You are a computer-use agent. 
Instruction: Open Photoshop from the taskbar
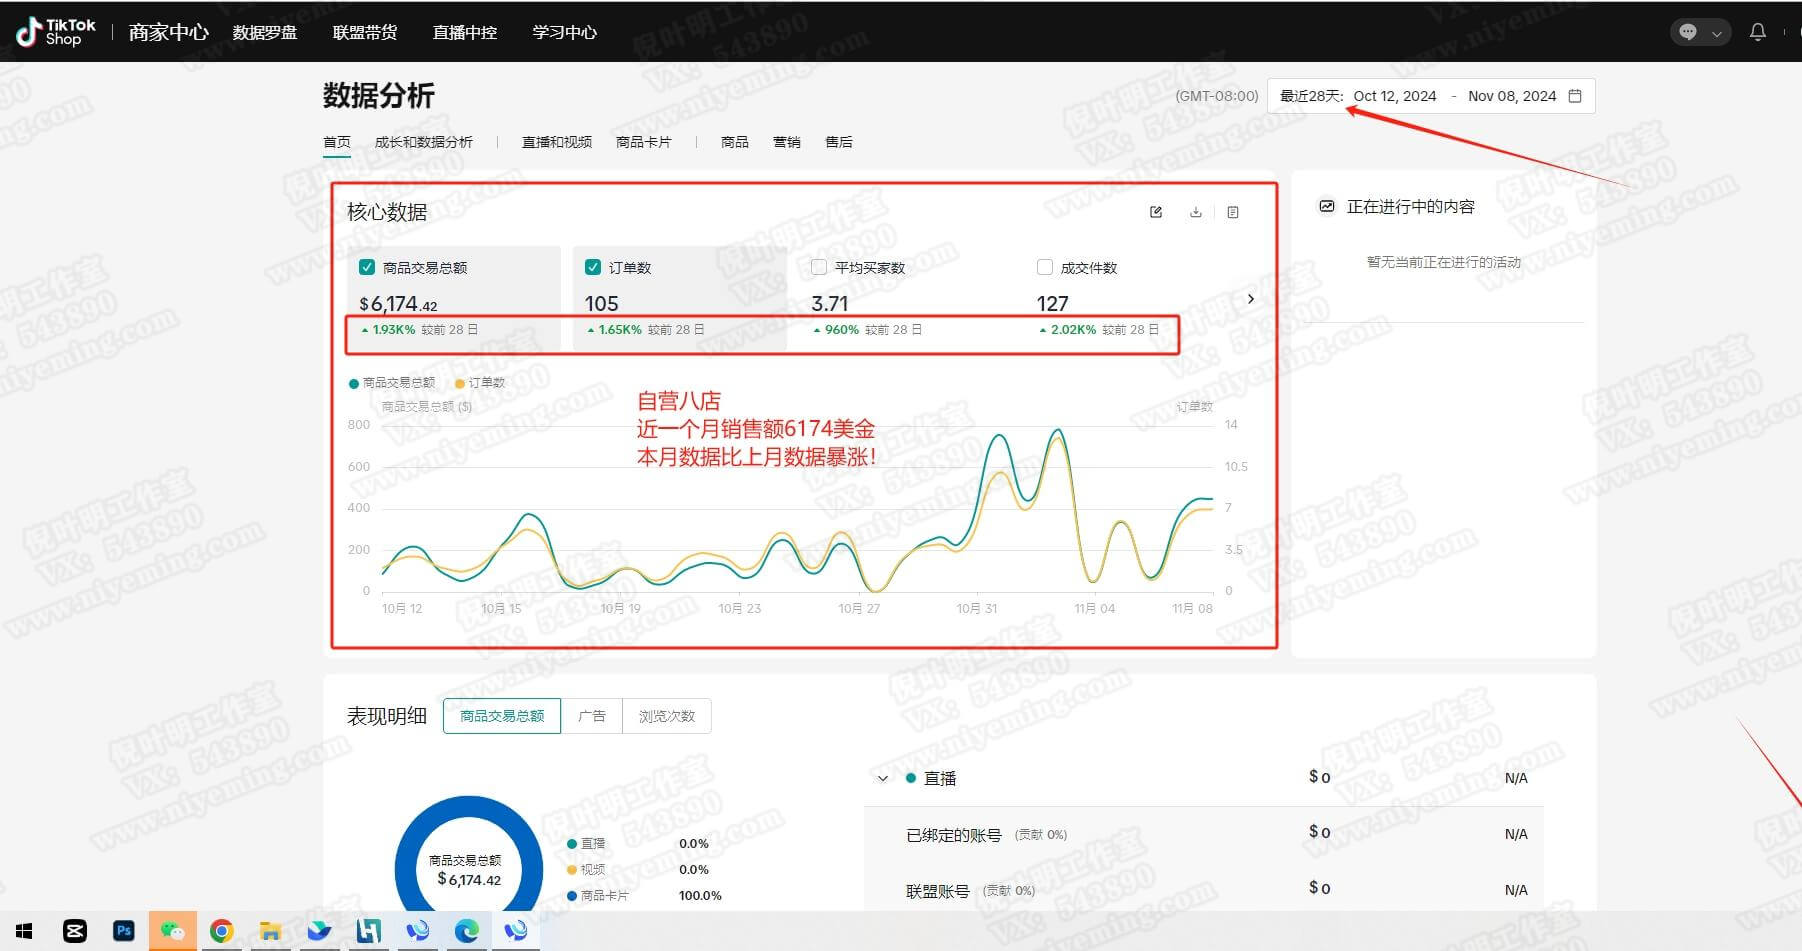124,931
